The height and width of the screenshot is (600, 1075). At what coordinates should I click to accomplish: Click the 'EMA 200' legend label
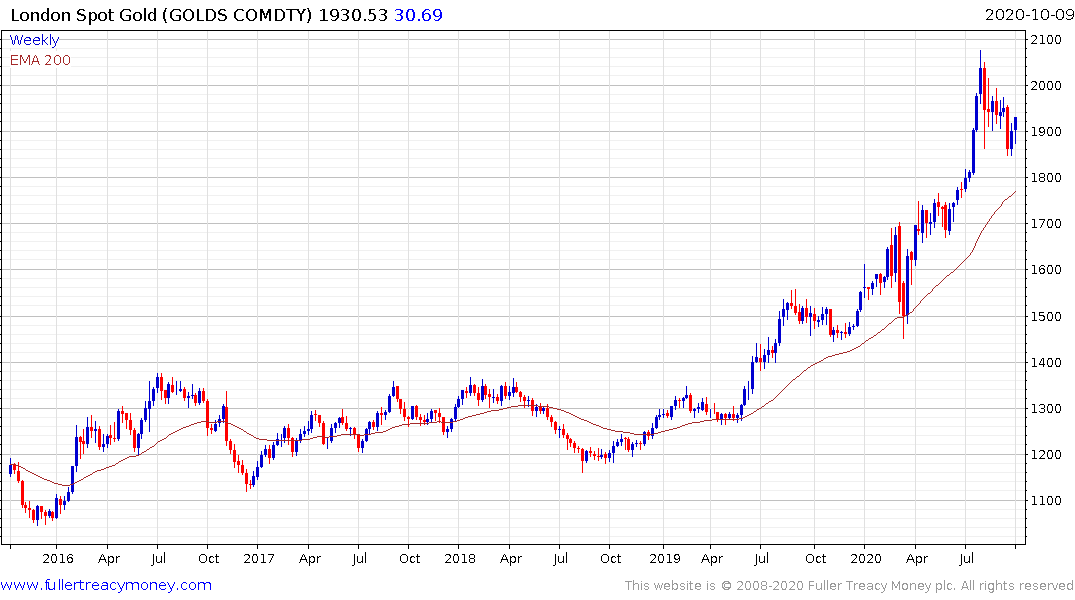(x=40, y=60)
